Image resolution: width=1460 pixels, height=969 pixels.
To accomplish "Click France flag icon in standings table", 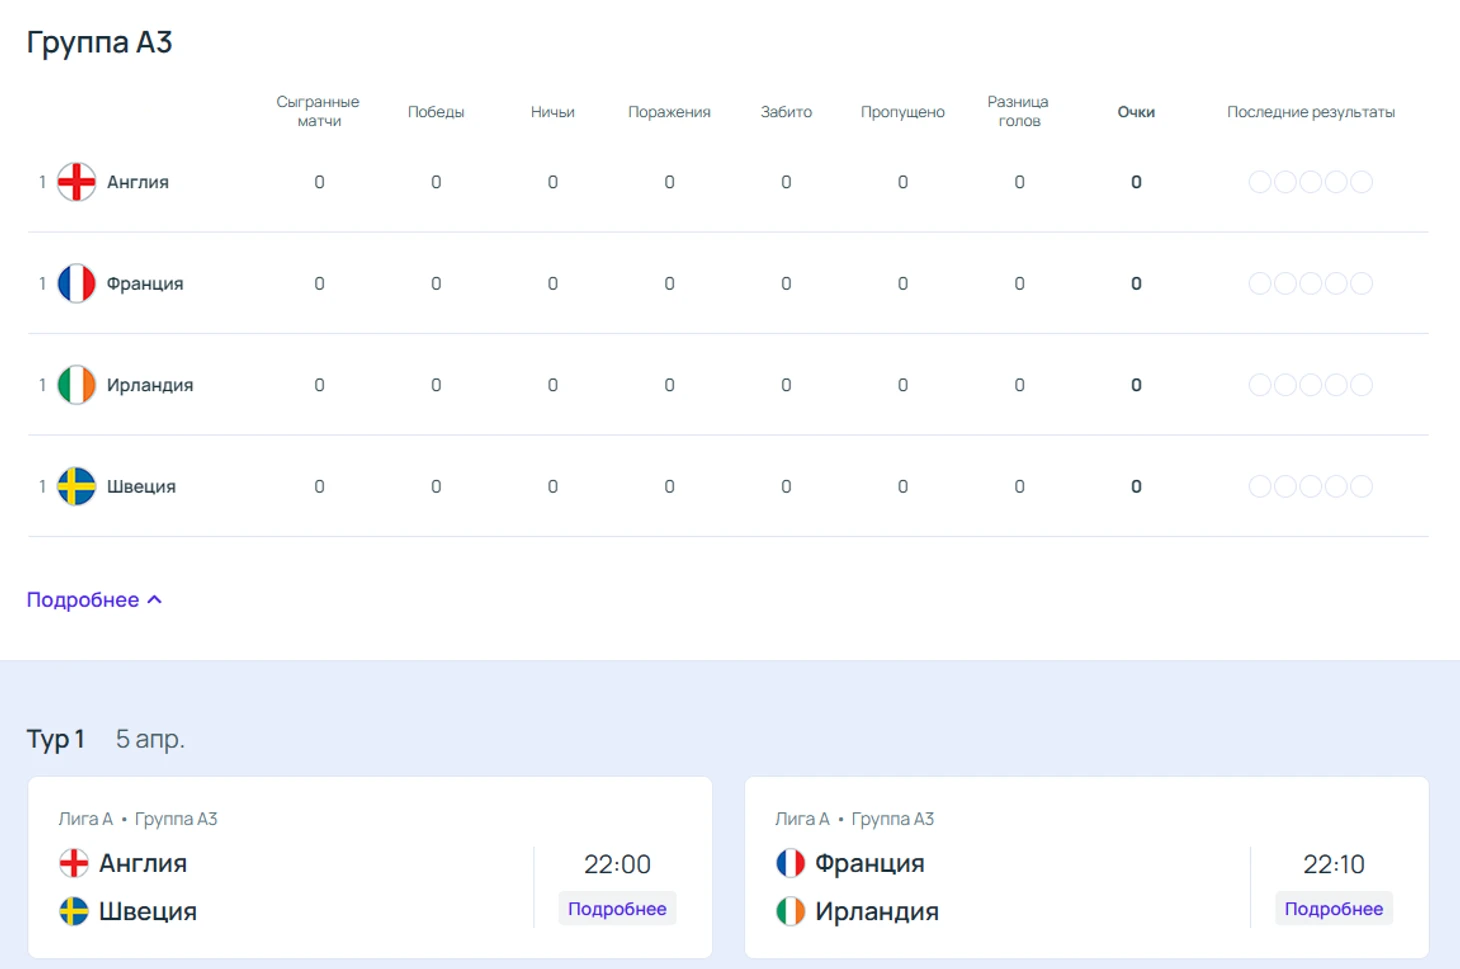I will click(x=76, y=284).
